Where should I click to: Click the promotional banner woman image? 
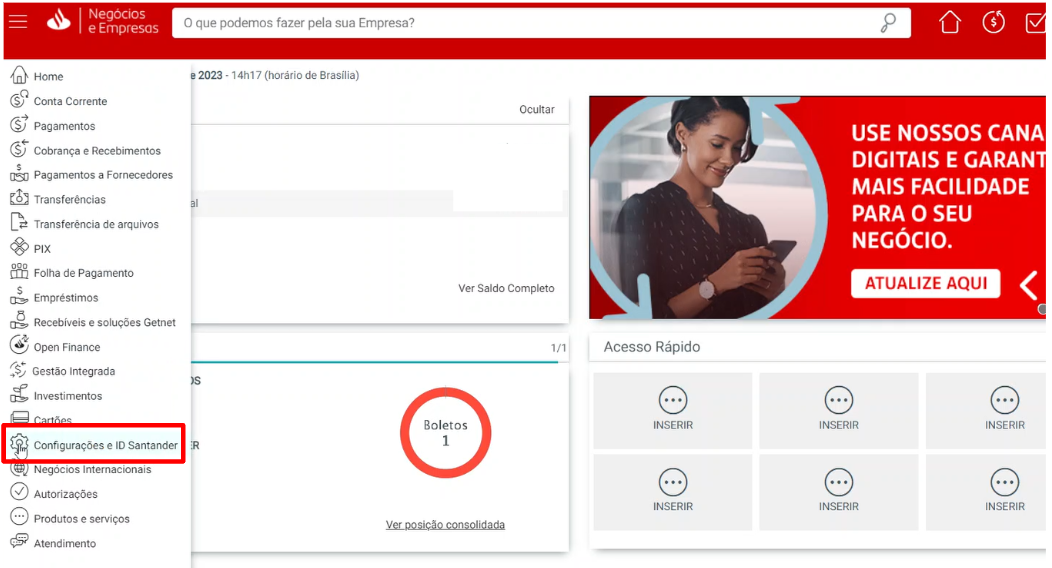[708, 207]
